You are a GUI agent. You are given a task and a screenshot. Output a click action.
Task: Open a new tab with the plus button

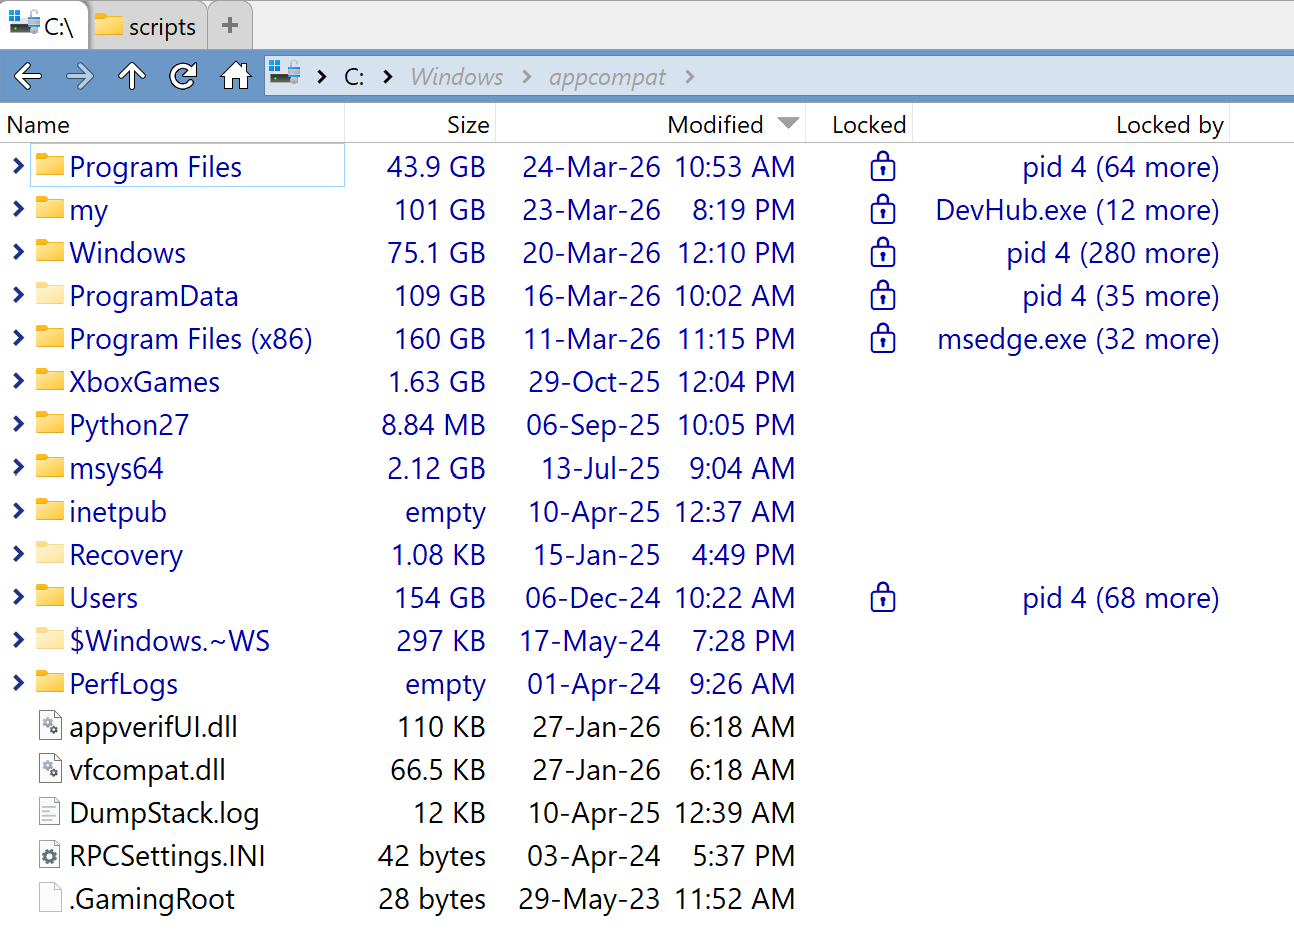click(230, 25)
